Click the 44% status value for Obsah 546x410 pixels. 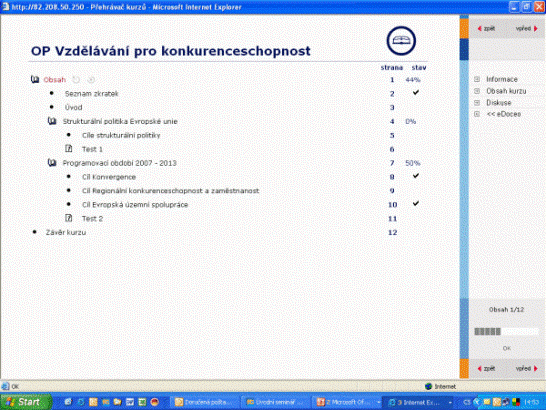tap(413, 80)
